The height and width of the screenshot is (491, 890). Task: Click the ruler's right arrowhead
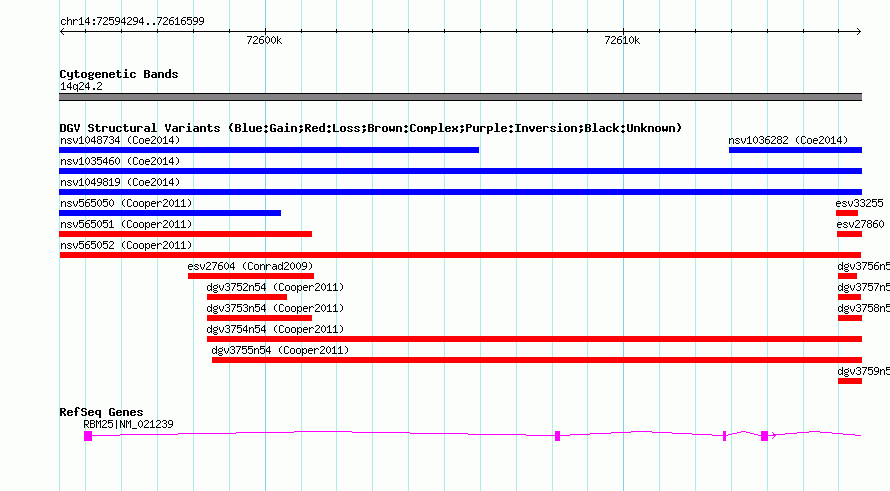pos(859,32)
